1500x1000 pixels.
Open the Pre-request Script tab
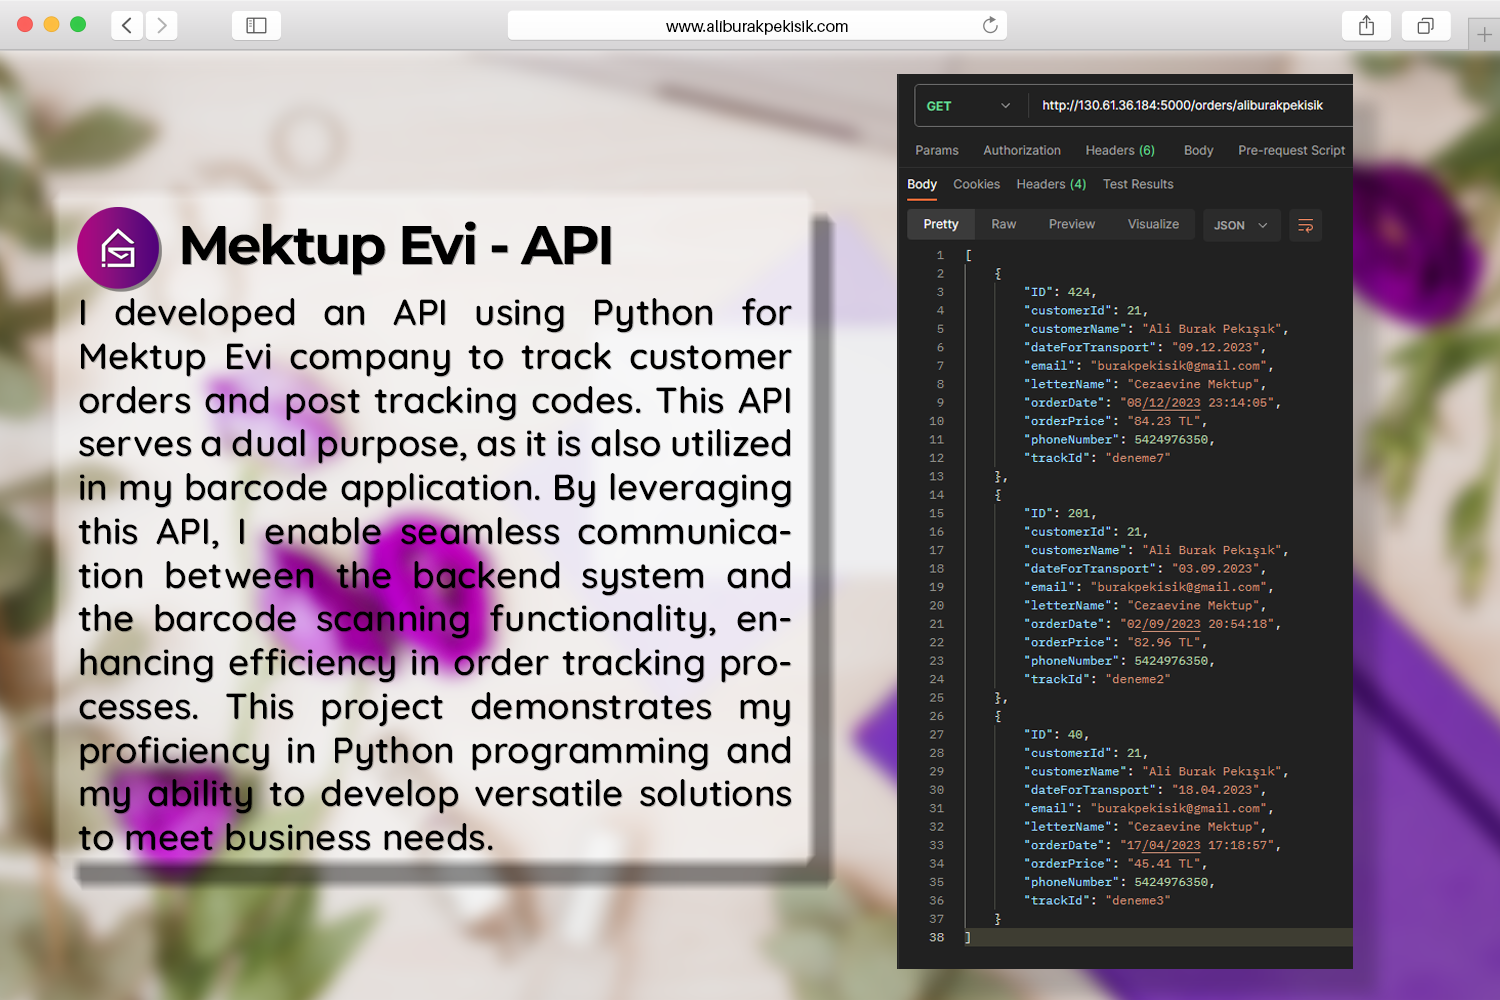coord(1291,150)
